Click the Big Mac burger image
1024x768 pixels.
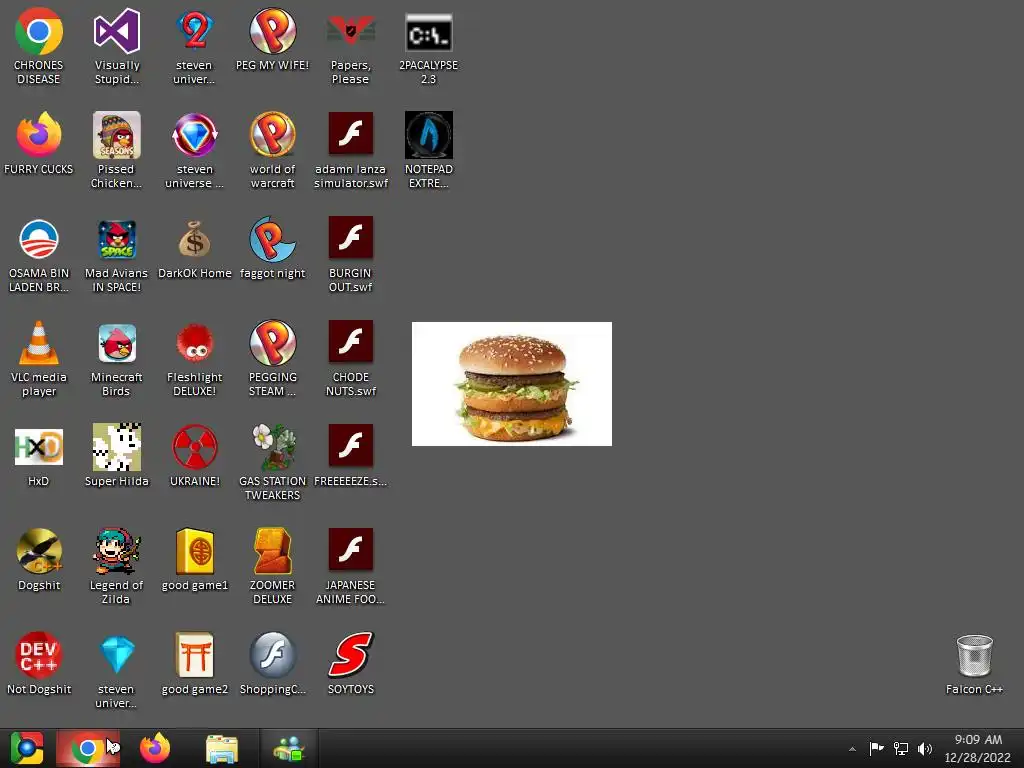point(512,384)
